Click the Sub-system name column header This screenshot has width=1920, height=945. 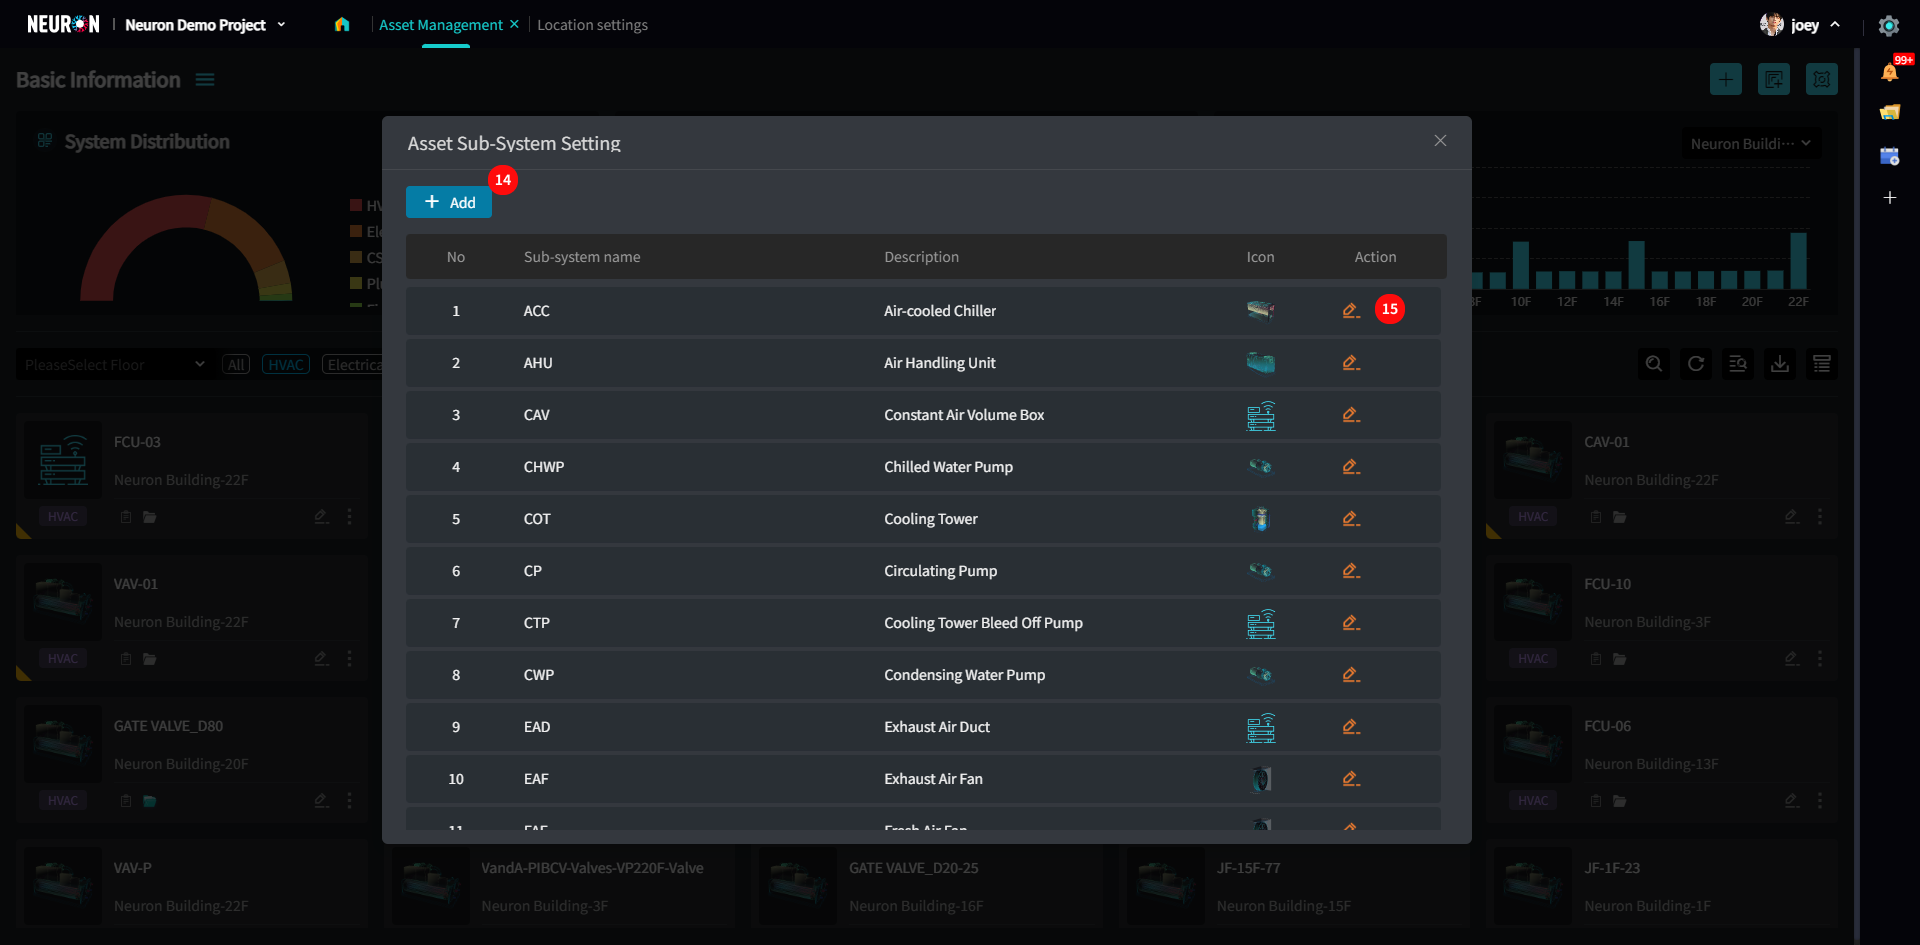582,257
